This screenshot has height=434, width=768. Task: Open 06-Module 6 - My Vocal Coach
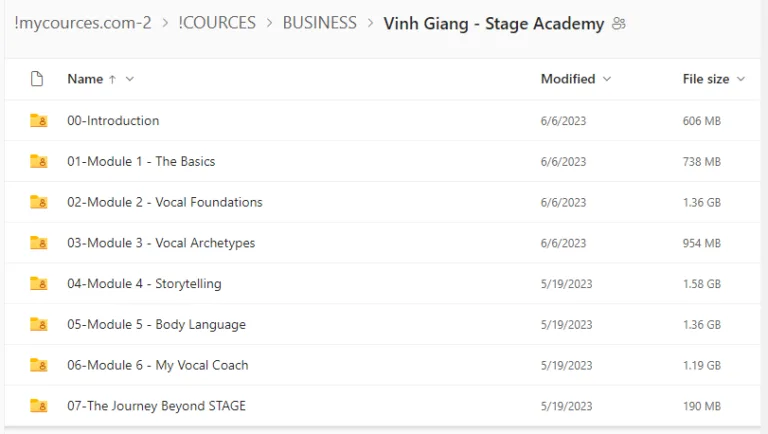[157, 365]
